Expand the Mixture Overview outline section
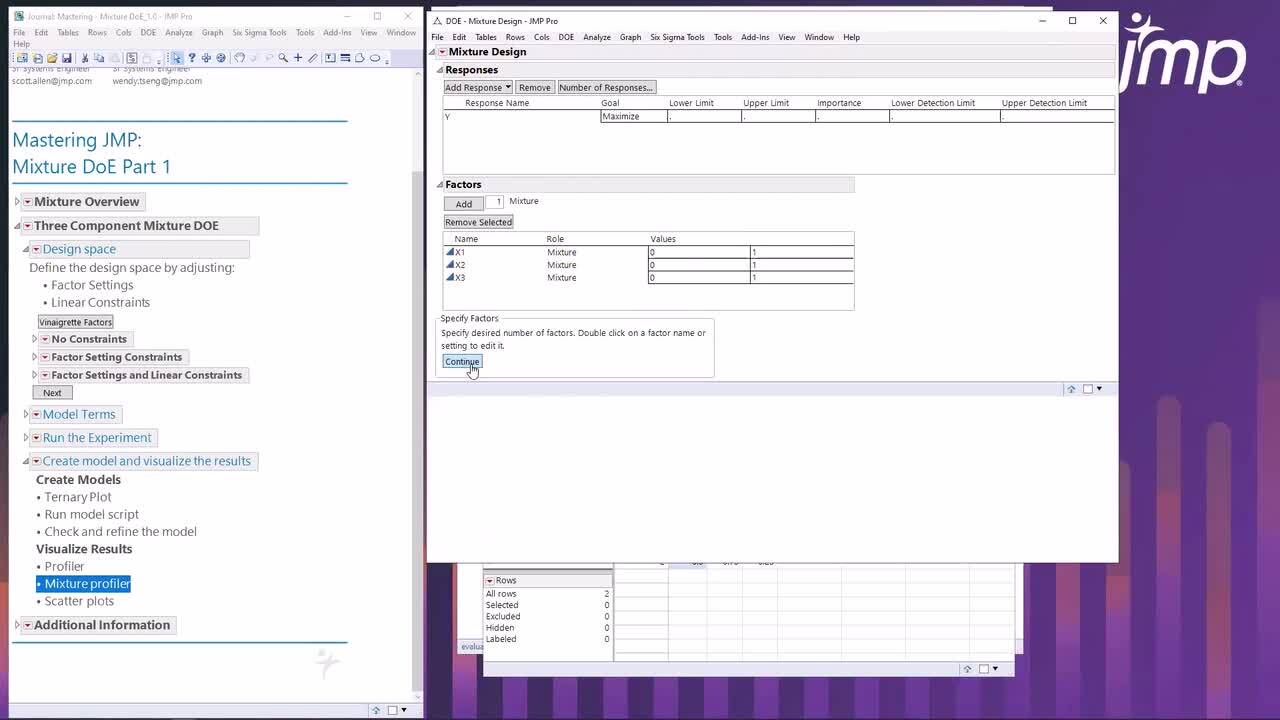The height and width of the screenshot is (720, 1280). coord(17,201)
